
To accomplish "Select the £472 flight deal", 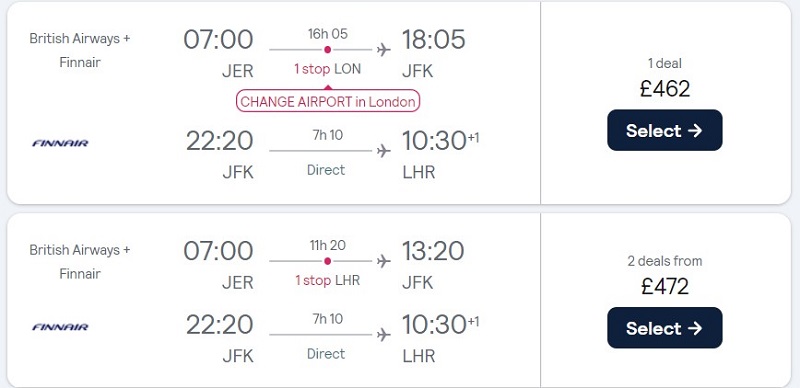I will [x=664, y=328].
